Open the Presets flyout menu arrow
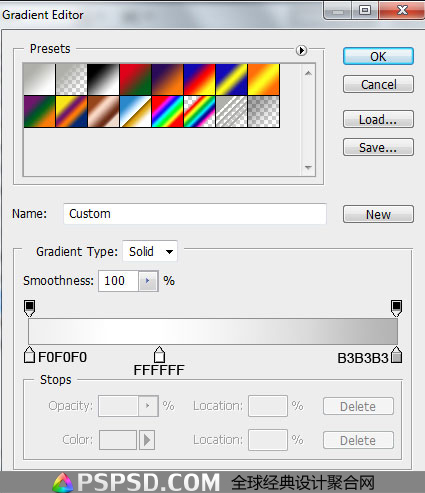The image size is (425, 493). (x=301, y=50)
